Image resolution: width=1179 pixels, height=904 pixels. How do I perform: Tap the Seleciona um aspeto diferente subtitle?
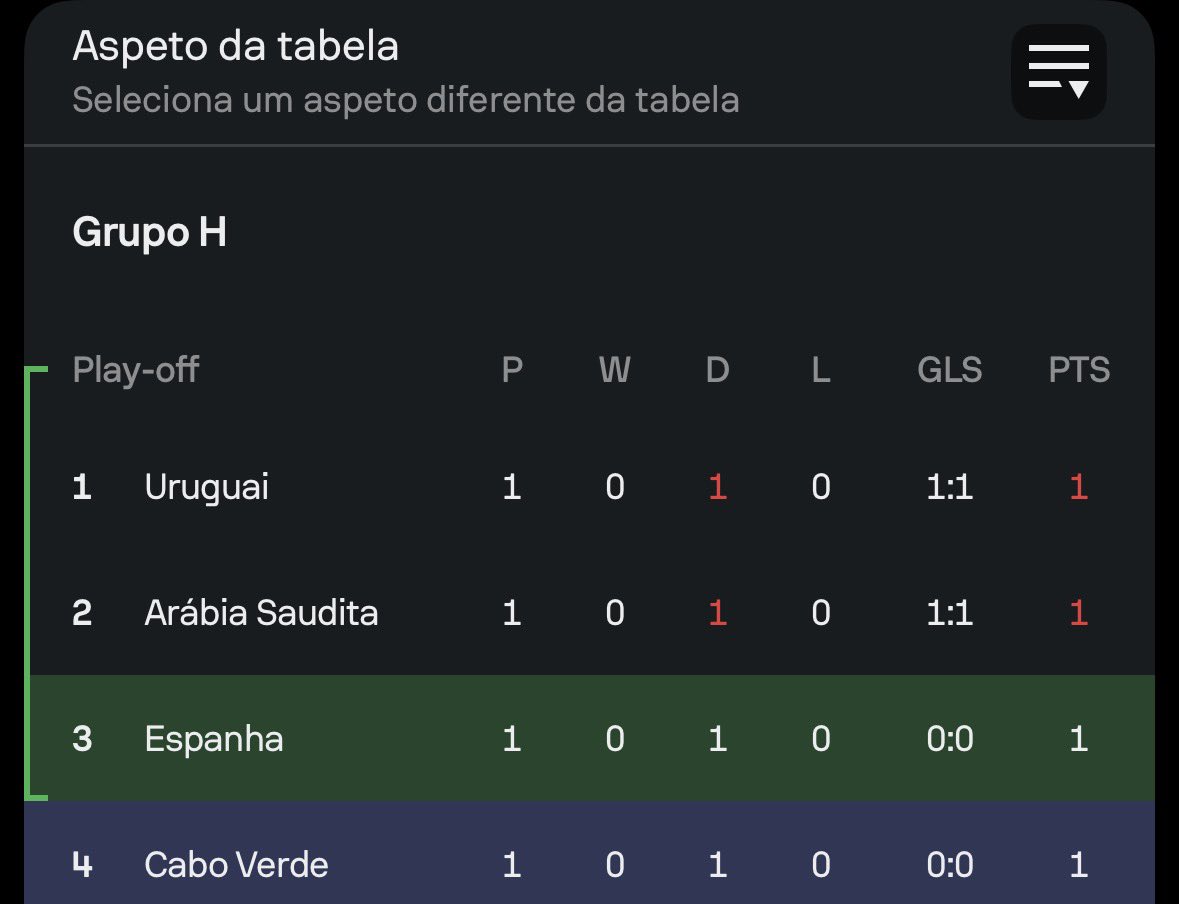(x=406, y=100)
